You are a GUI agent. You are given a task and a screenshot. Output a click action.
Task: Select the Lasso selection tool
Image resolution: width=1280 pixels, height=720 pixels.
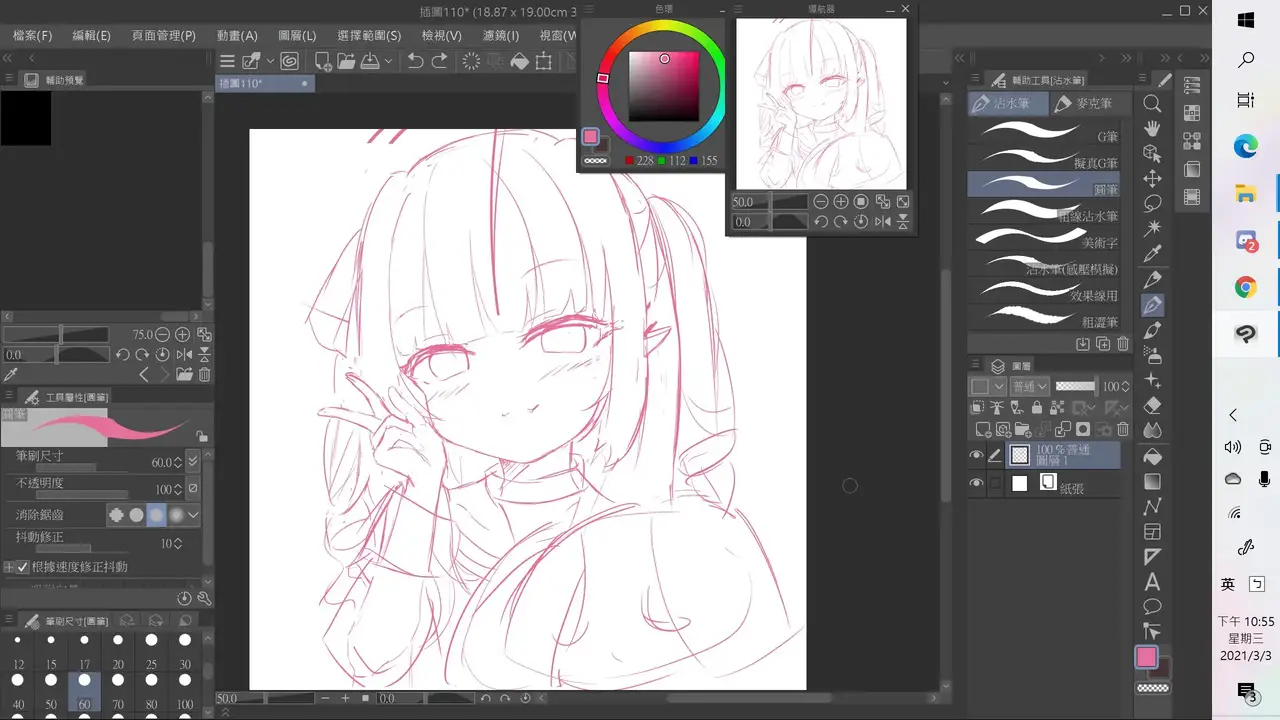tap(1152, 203)
